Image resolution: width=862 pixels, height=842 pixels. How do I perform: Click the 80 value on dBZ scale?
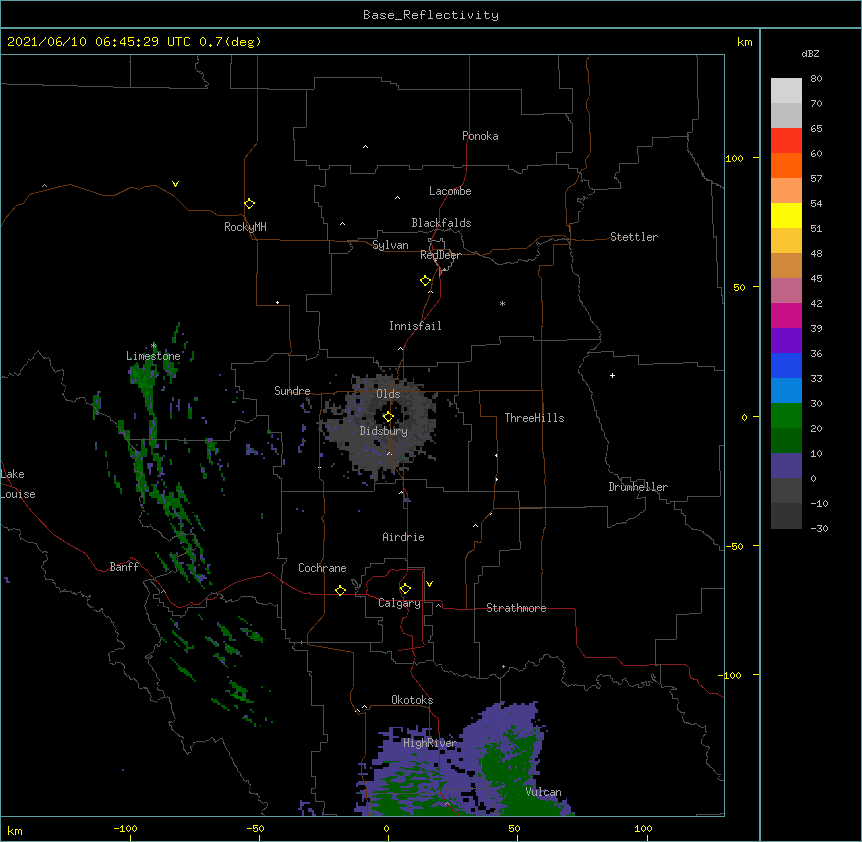click(816, 79)
